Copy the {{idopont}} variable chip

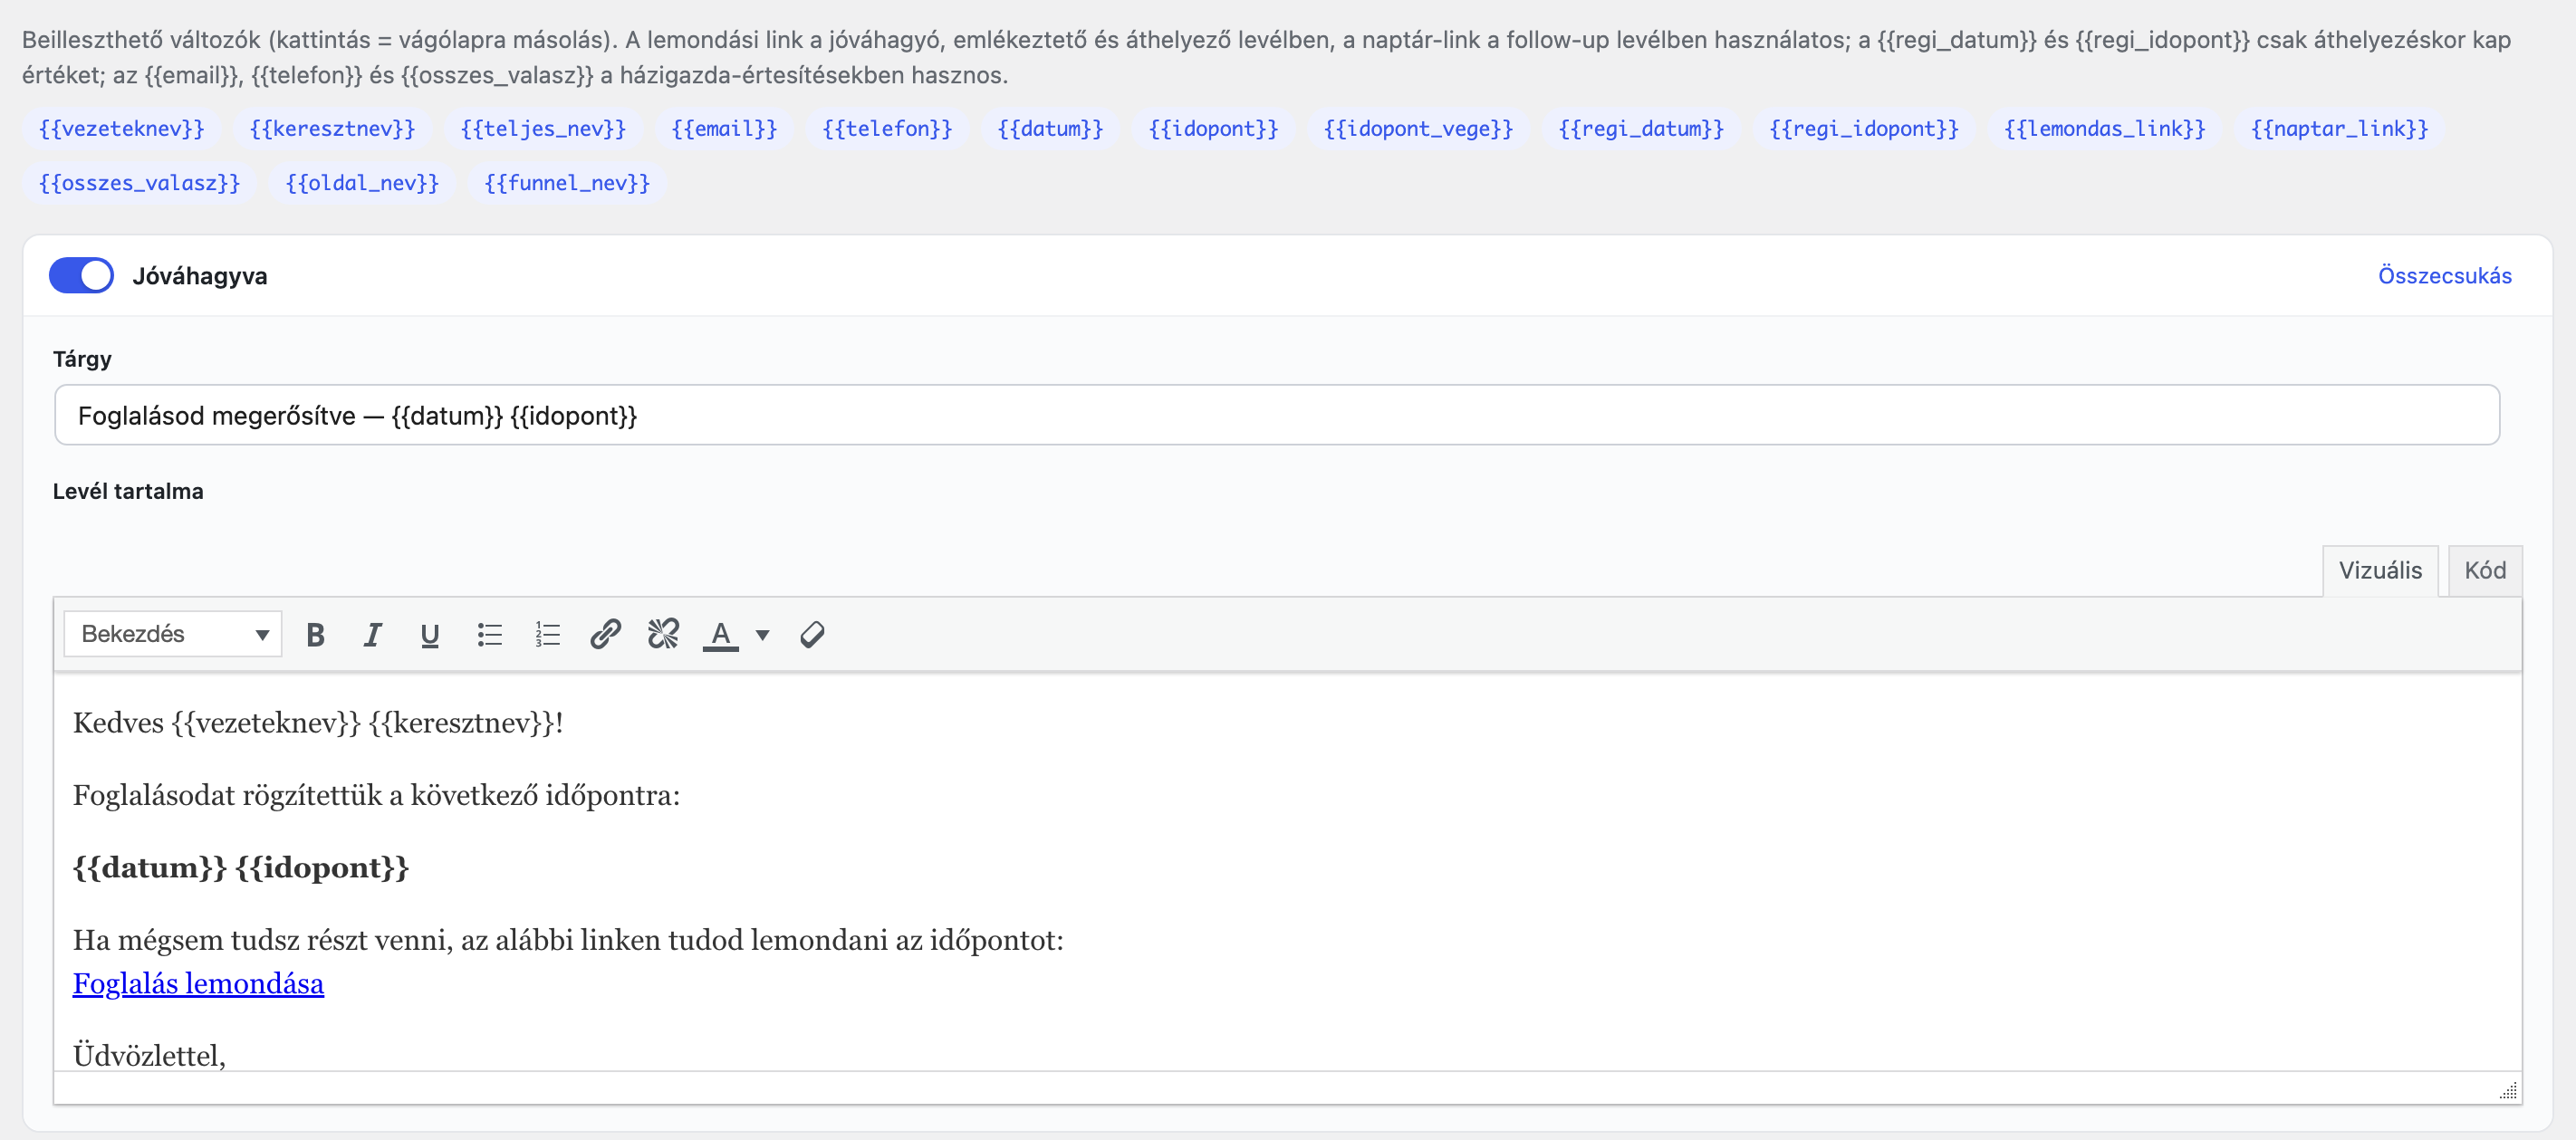coord(1213,128)
